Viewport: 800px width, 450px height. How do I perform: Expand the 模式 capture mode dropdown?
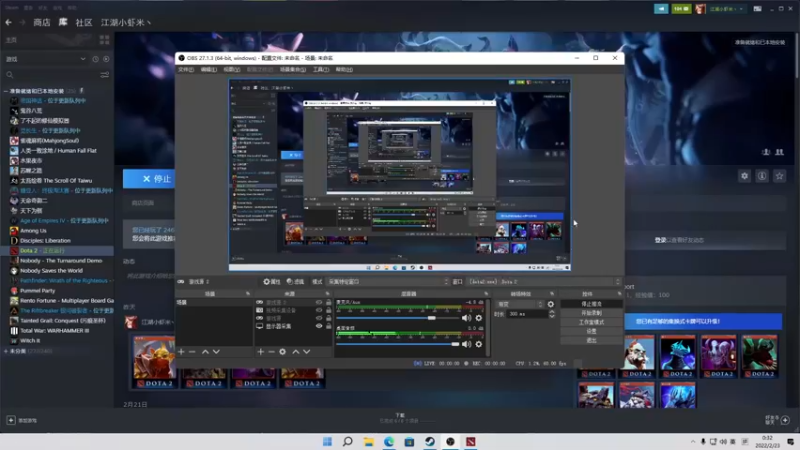(x=388, y=282)
